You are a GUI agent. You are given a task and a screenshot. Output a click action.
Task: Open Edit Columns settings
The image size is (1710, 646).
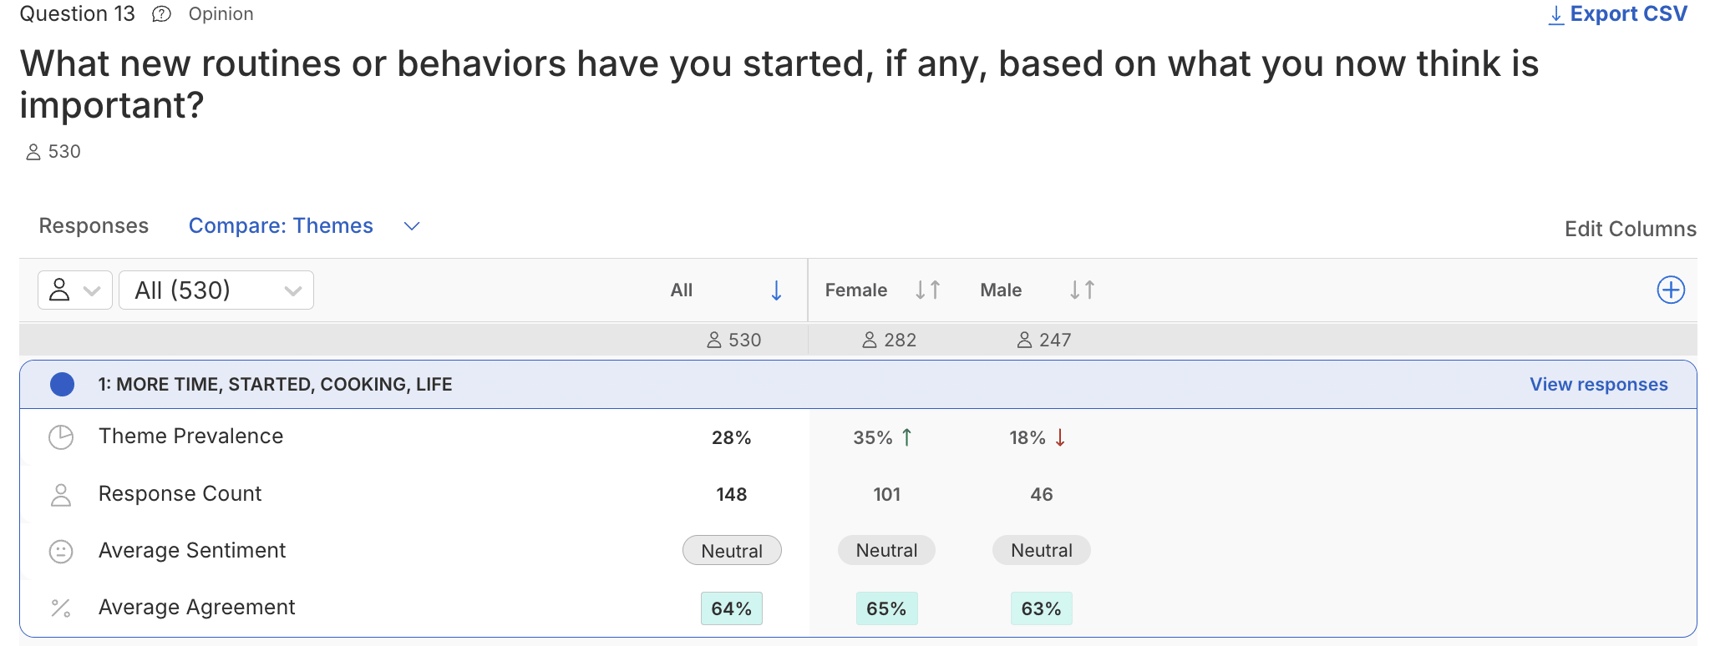pyautogui.click(x=1629, y=229)
